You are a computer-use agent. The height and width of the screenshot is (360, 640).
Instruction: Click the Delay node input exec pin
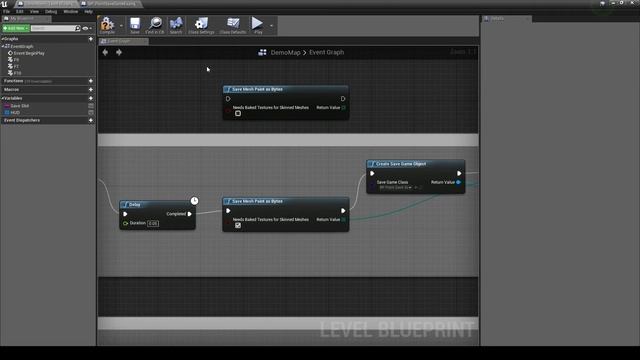point(125,214)
